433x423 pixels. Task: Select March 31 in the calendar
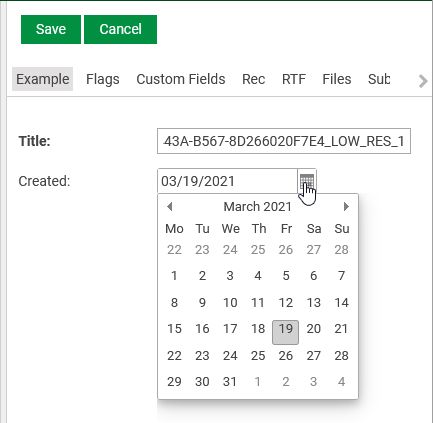230,382
